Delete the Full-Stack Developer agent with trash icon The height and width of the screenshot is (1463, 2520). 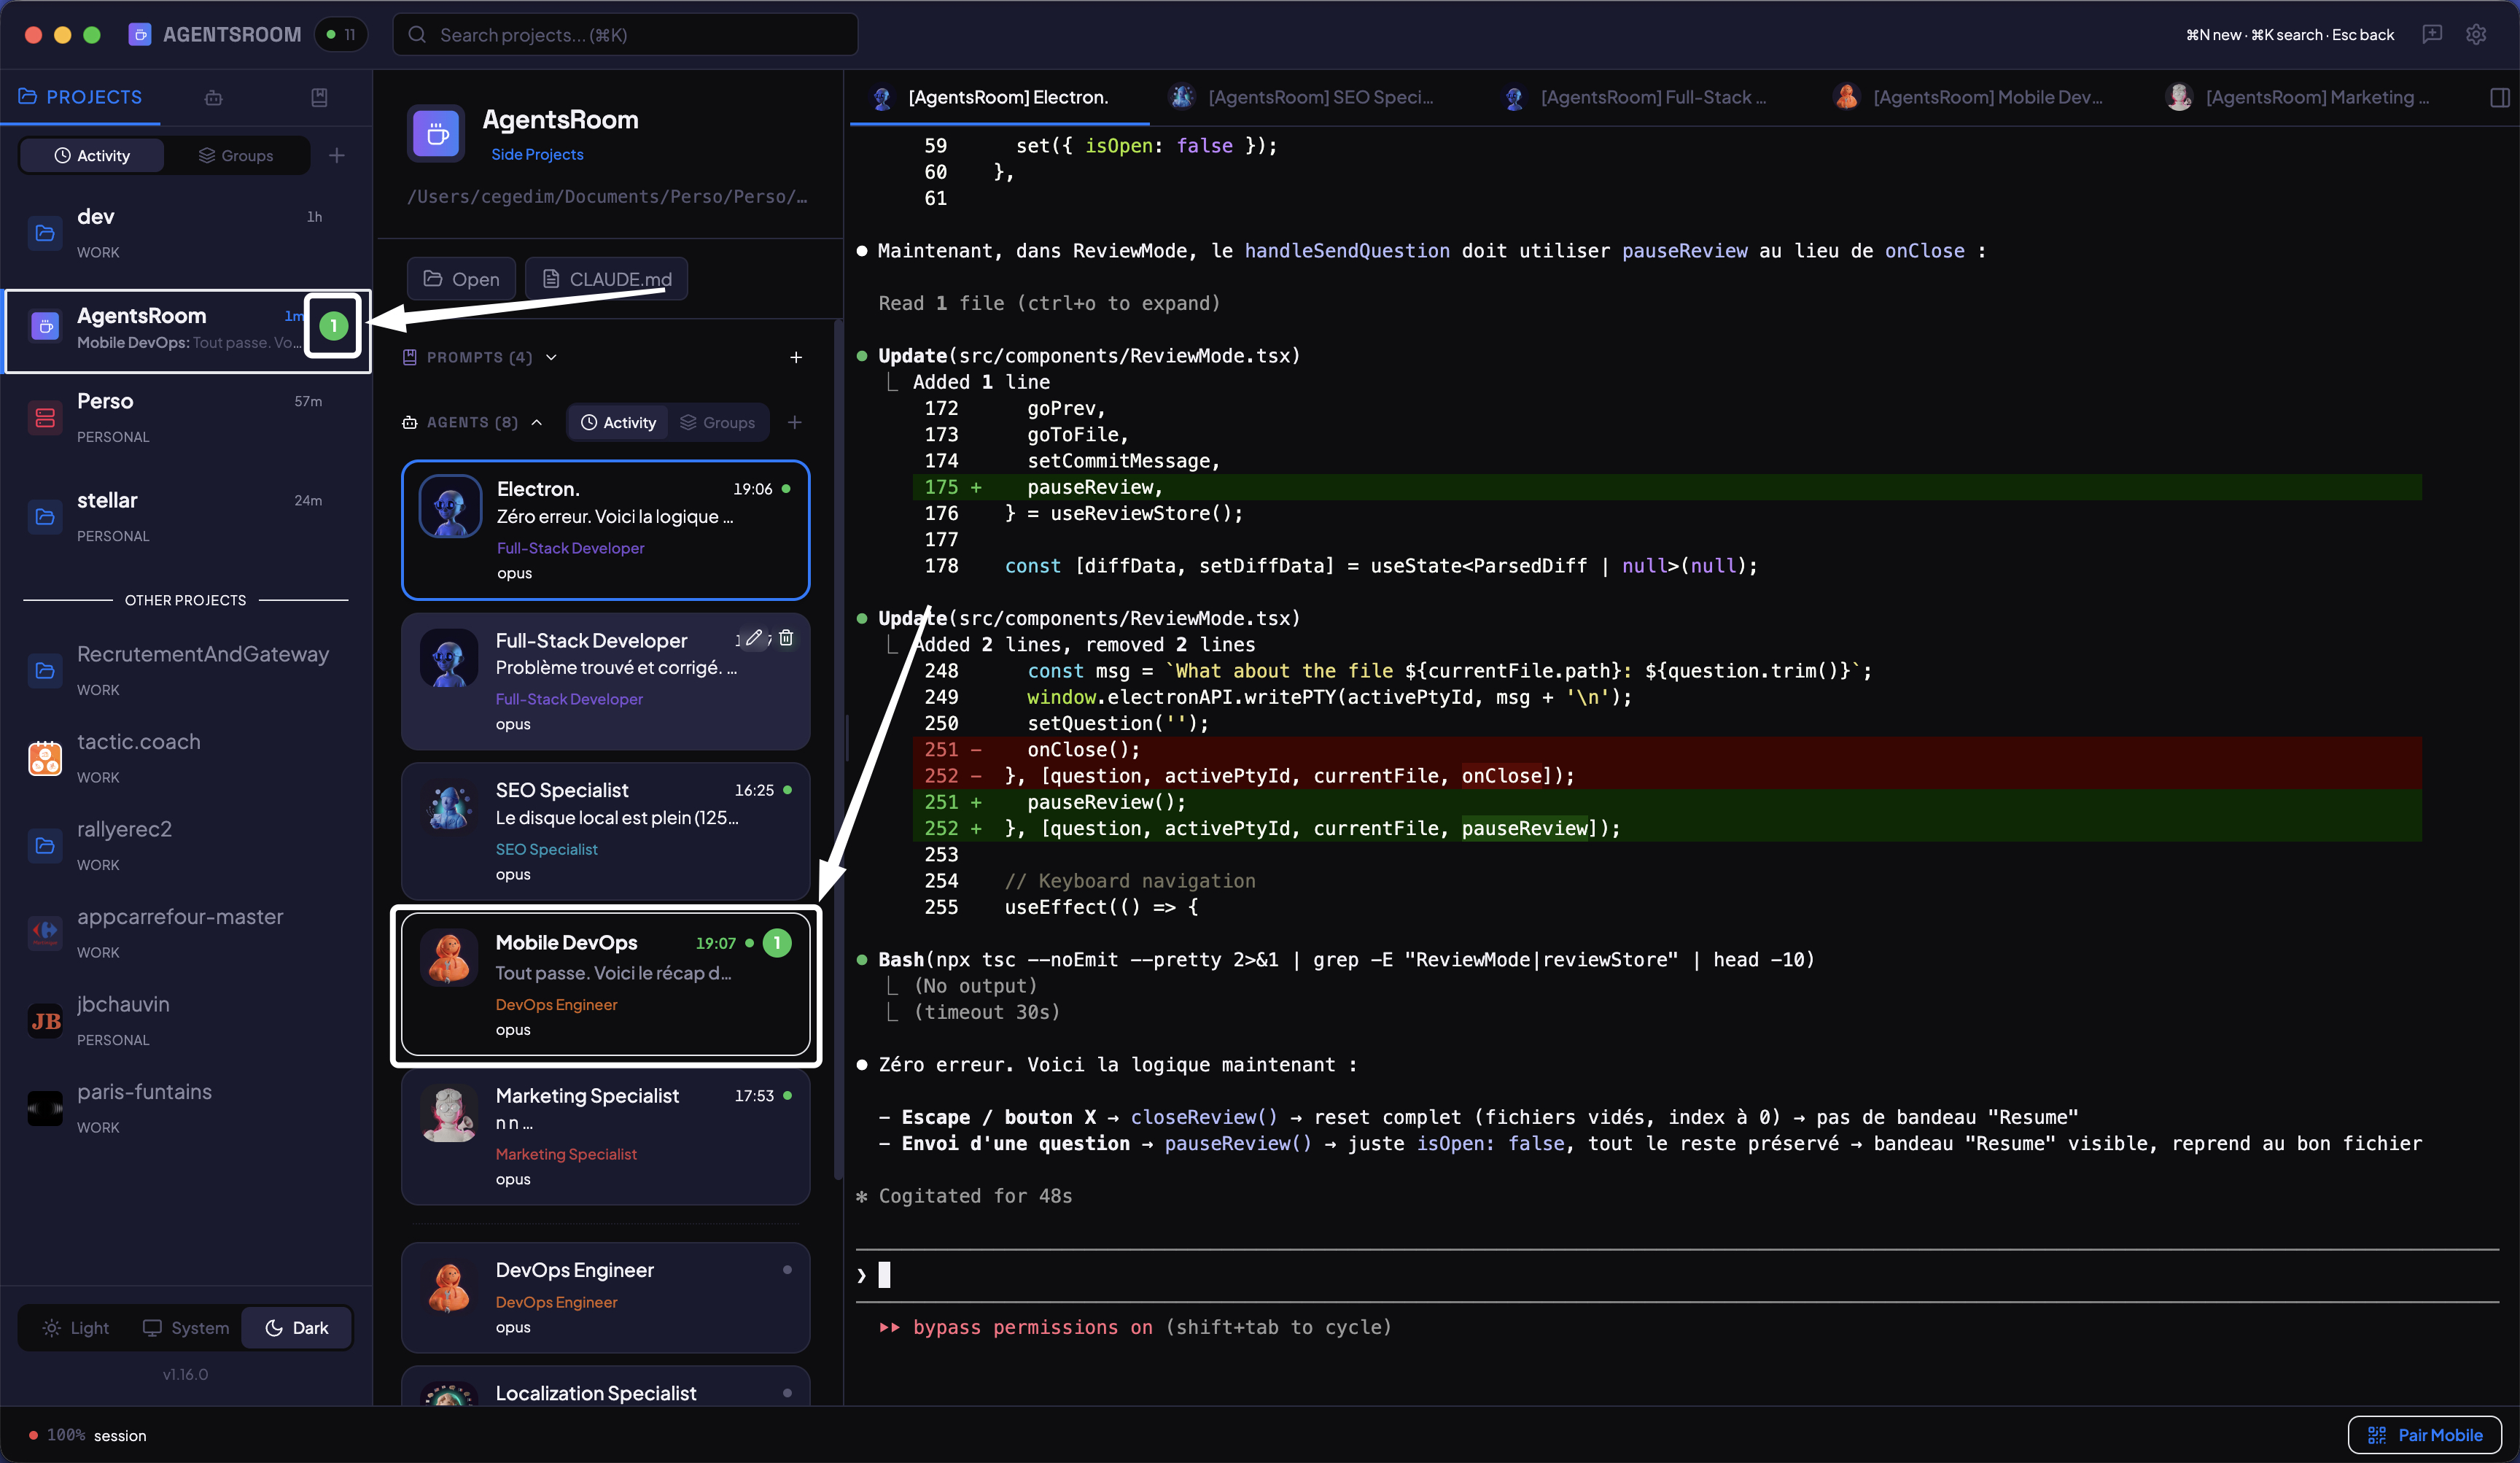786,638
